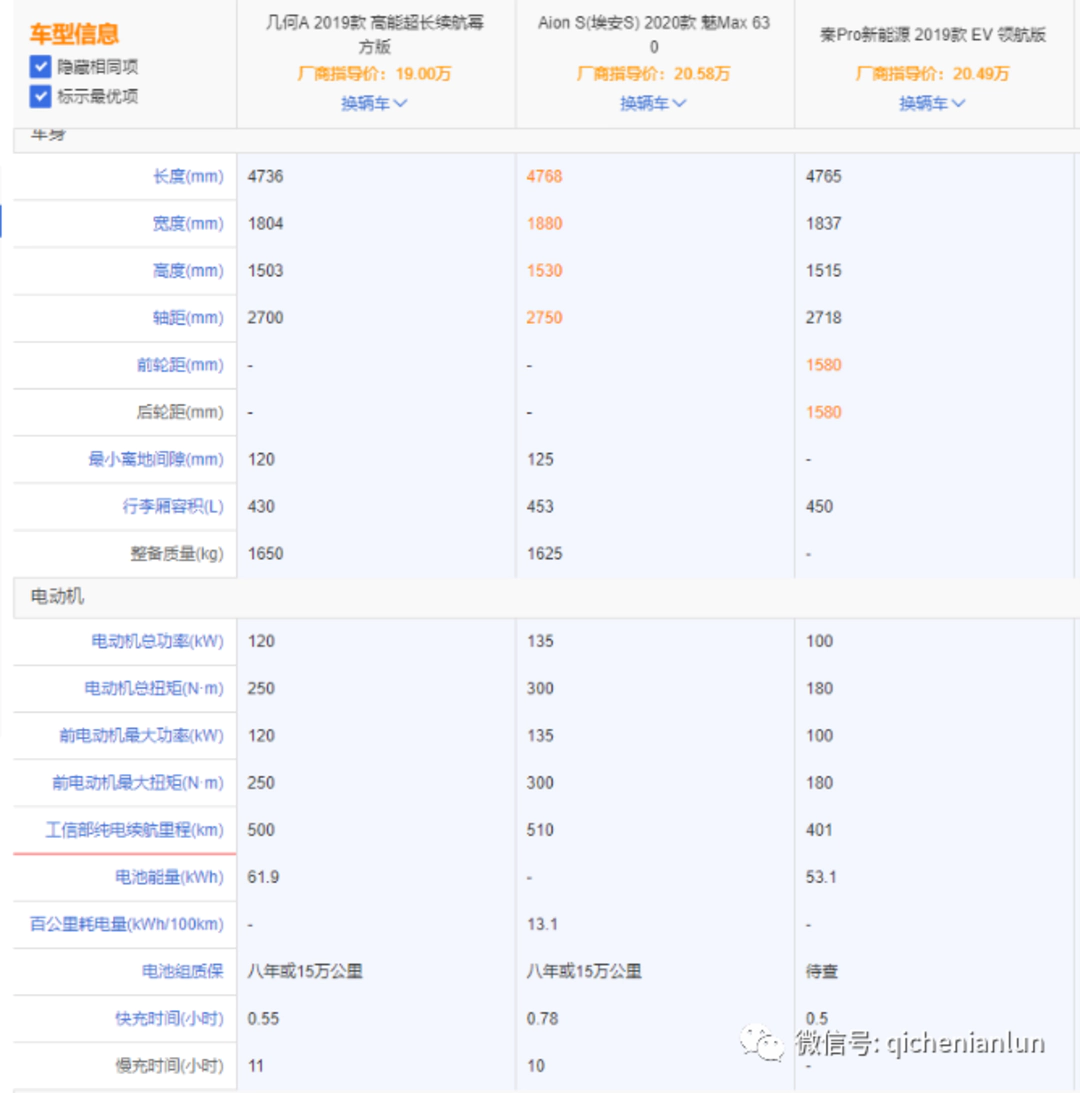
Task: Click the 快充时间(小时) parameter link
Action: [x=168, y=1019]
